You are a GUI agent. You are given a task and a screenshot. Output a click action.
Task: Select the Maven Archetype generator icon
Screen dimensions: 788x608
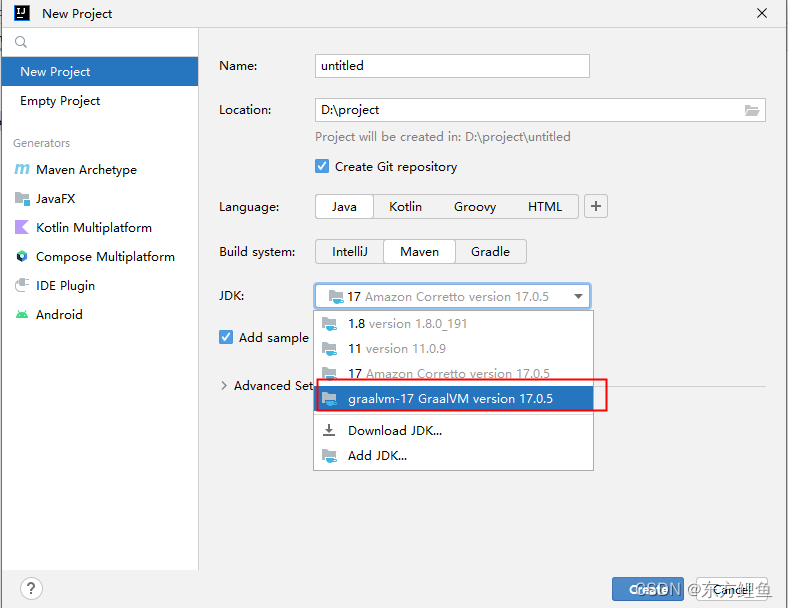coord(22,169)
